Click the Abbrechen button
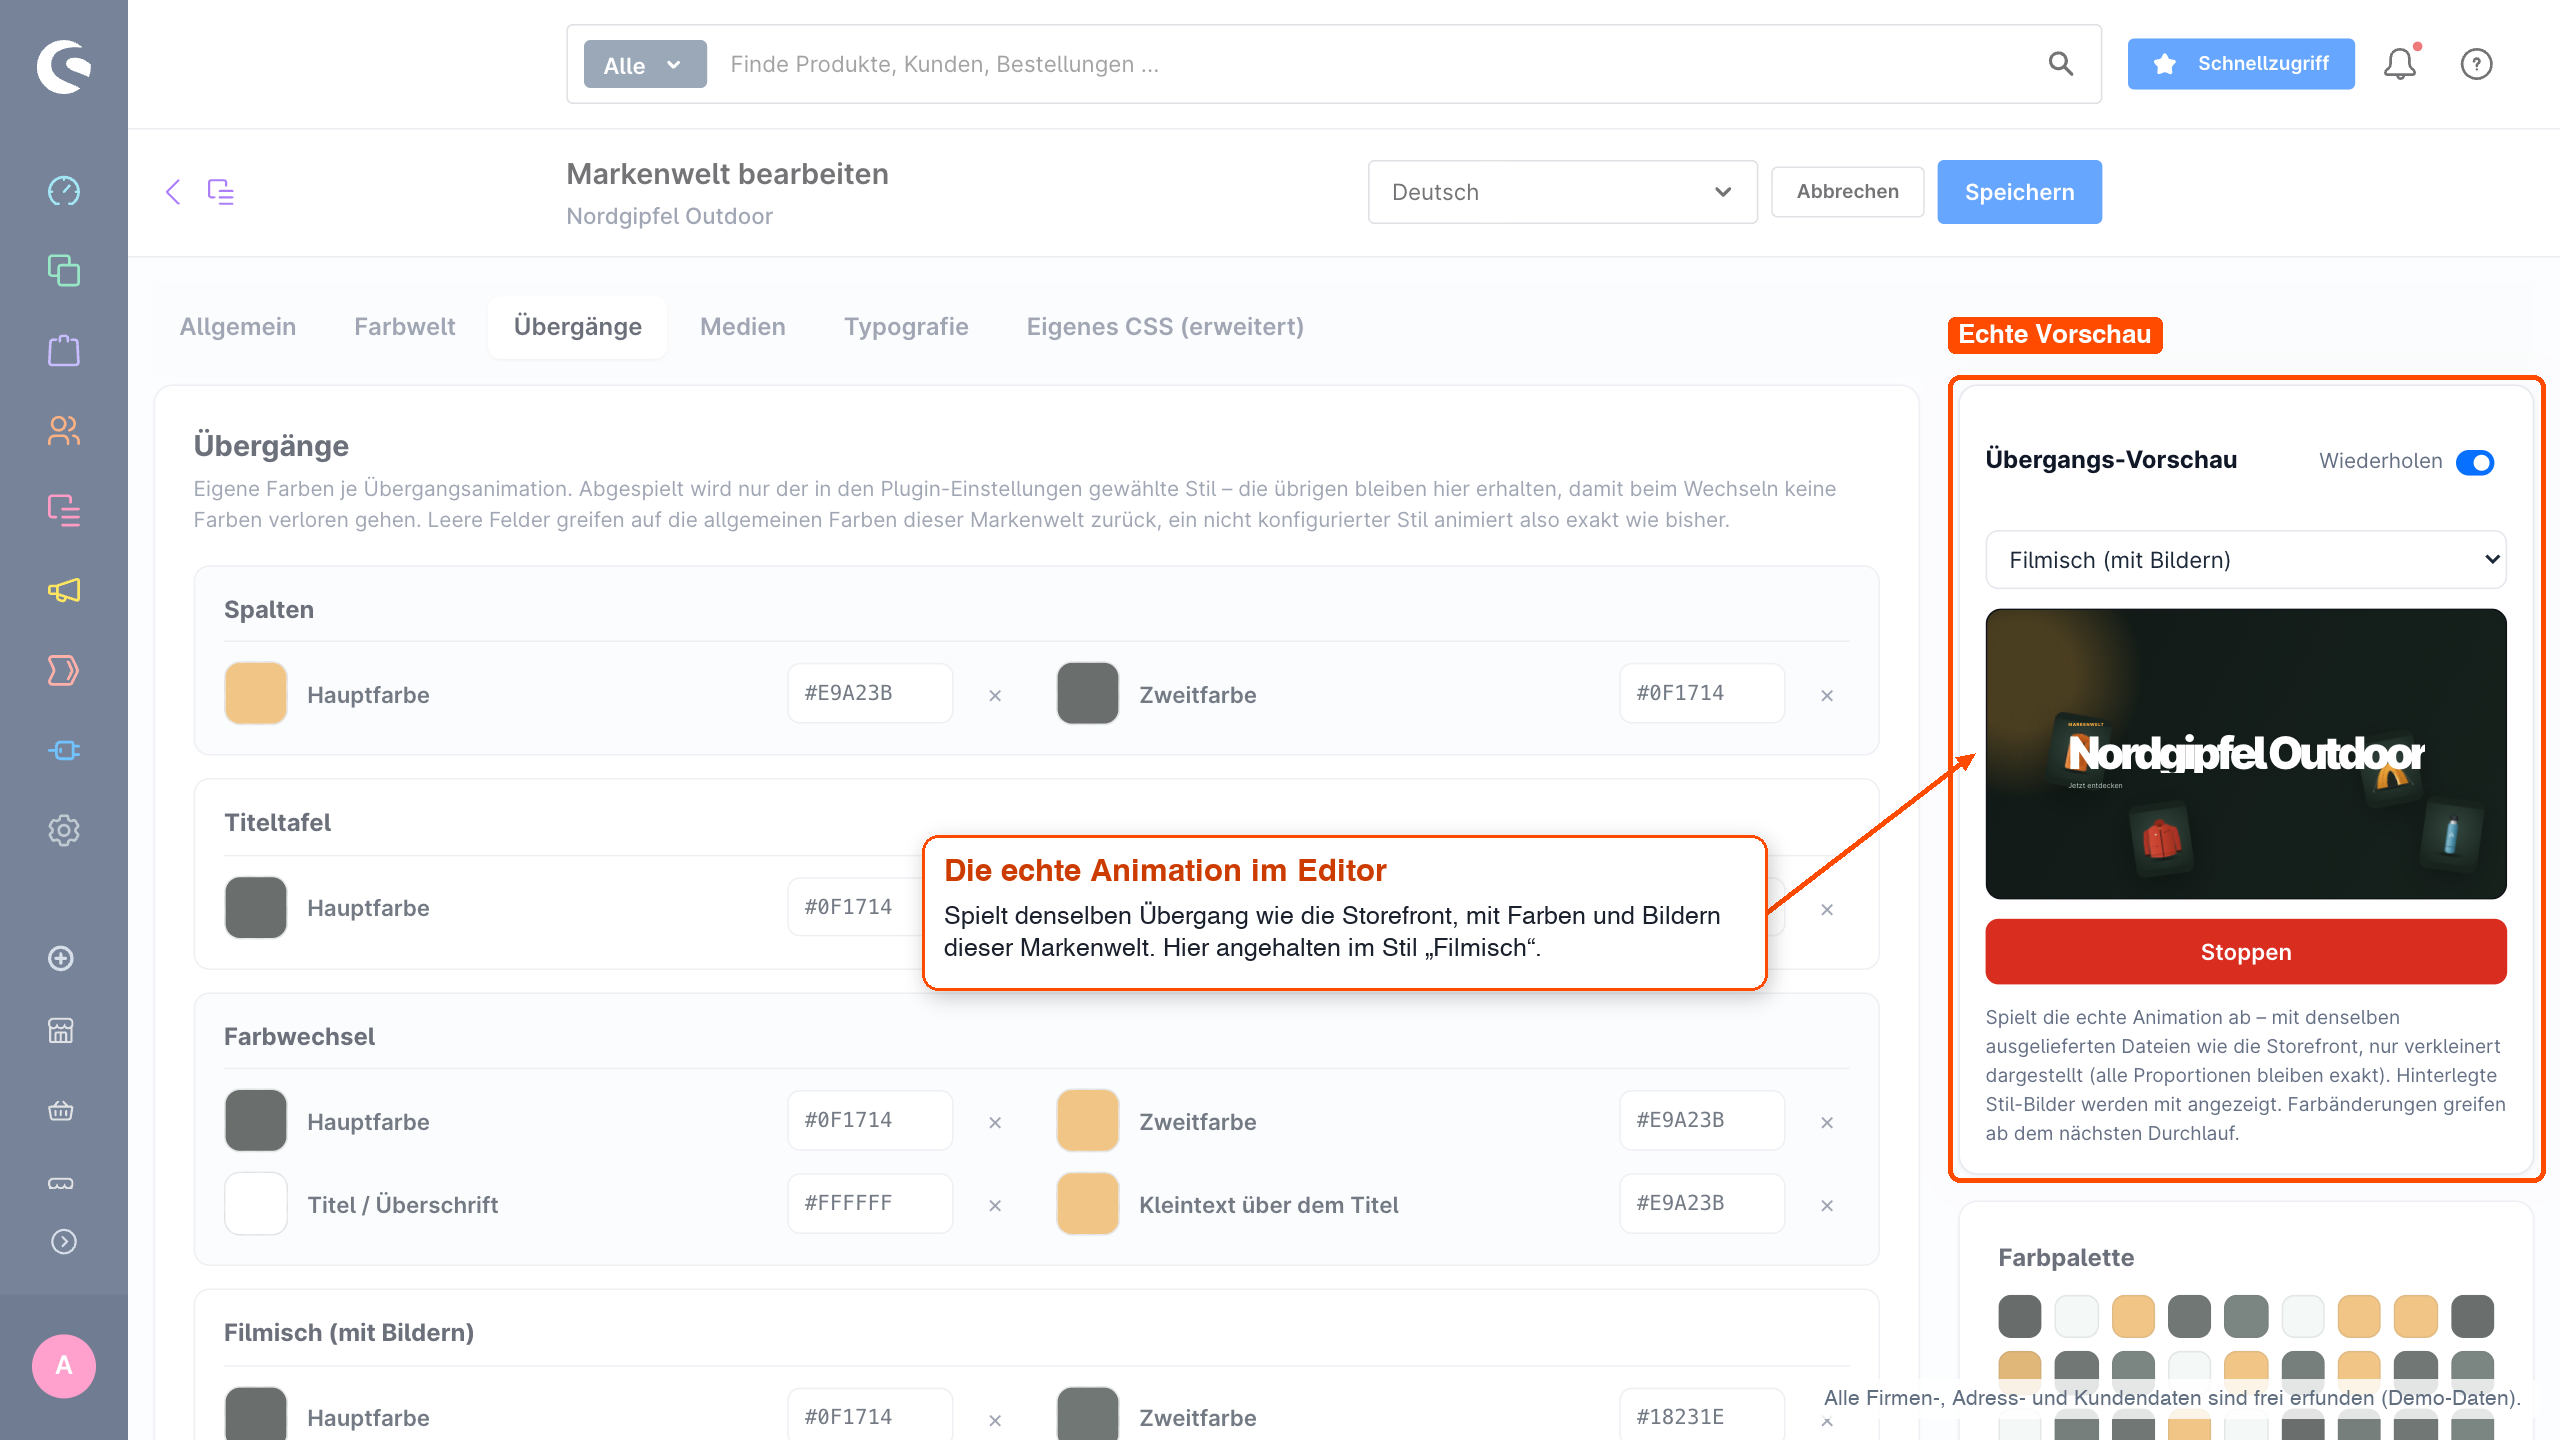The height and width of the screenshot is (1440, 2560). click(x=1847, y=192)
